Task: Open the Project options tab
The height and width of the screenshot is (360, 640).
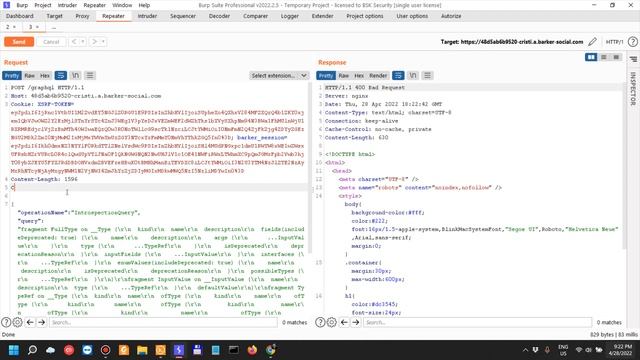Action: pyautogui.click(x=364, y=16)
